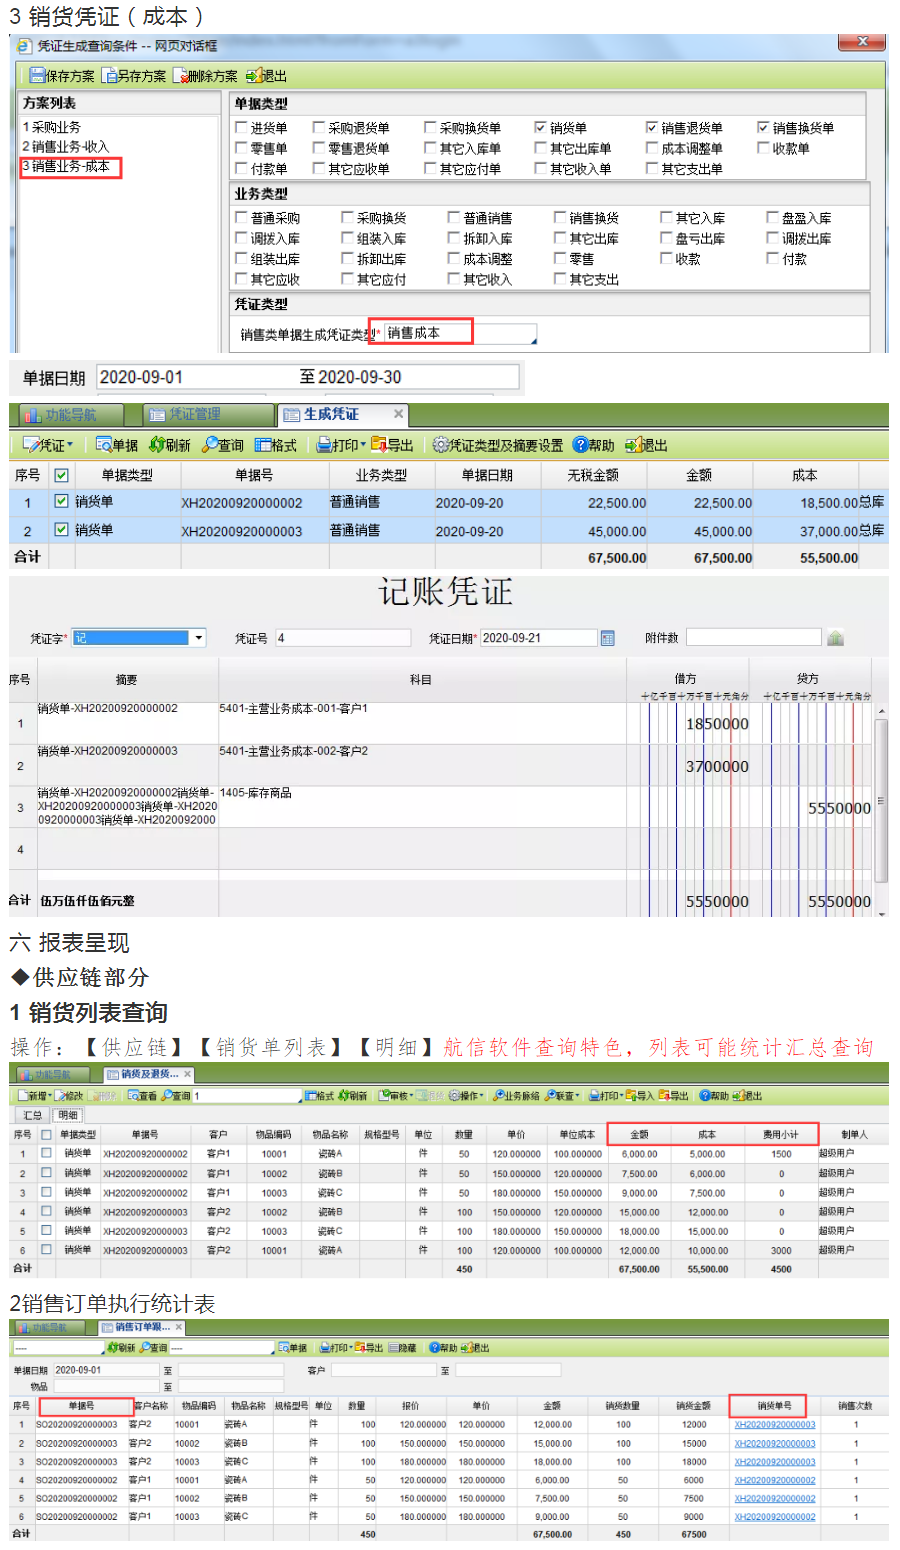Open the 凭证字 dropdown showing 记
This screenshot has width=900, height=1550.
198,637
